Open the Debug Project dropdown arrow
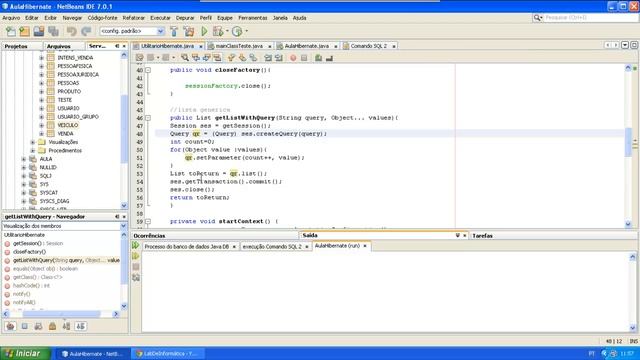This screenshot has height=360, width=640. pos(227,31)
